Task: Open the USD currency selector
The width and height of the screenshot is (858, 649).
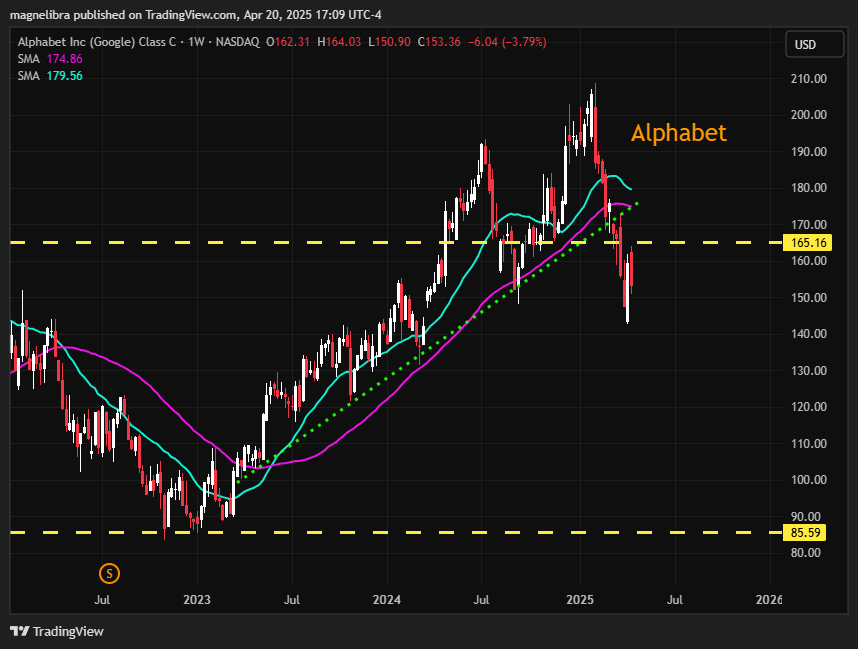Action: coord(814,44)
